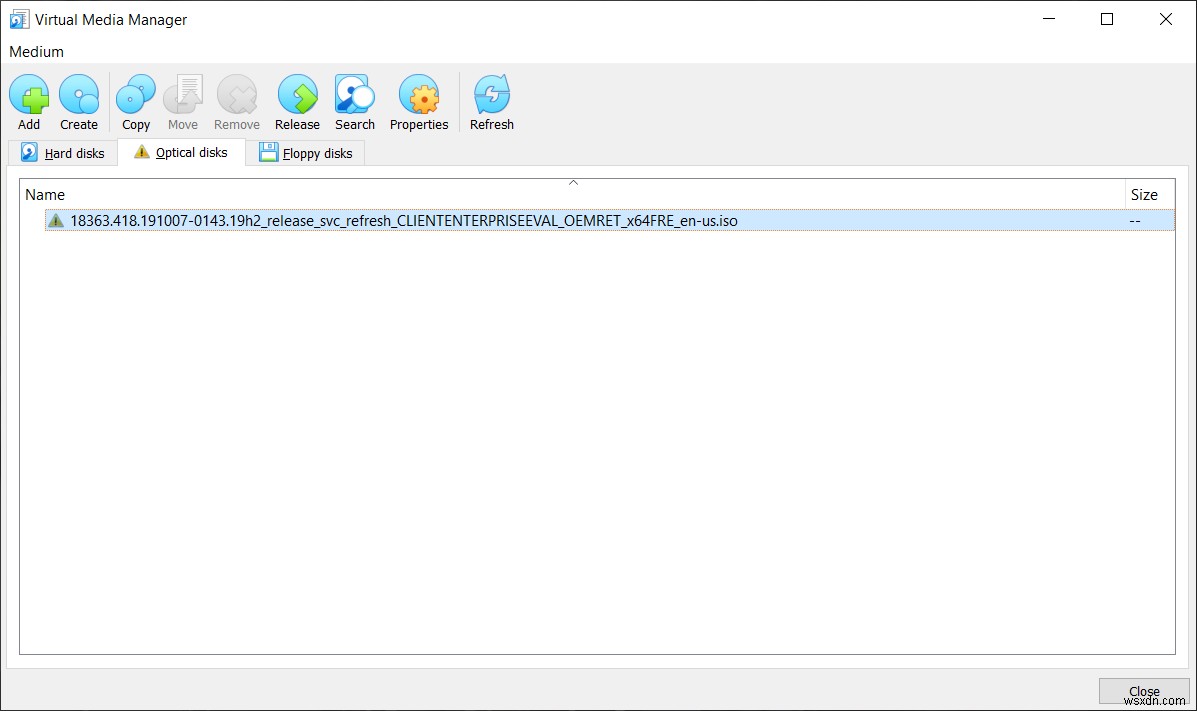
Task: Click the Refresh media icon
Action: pos(491,94)
